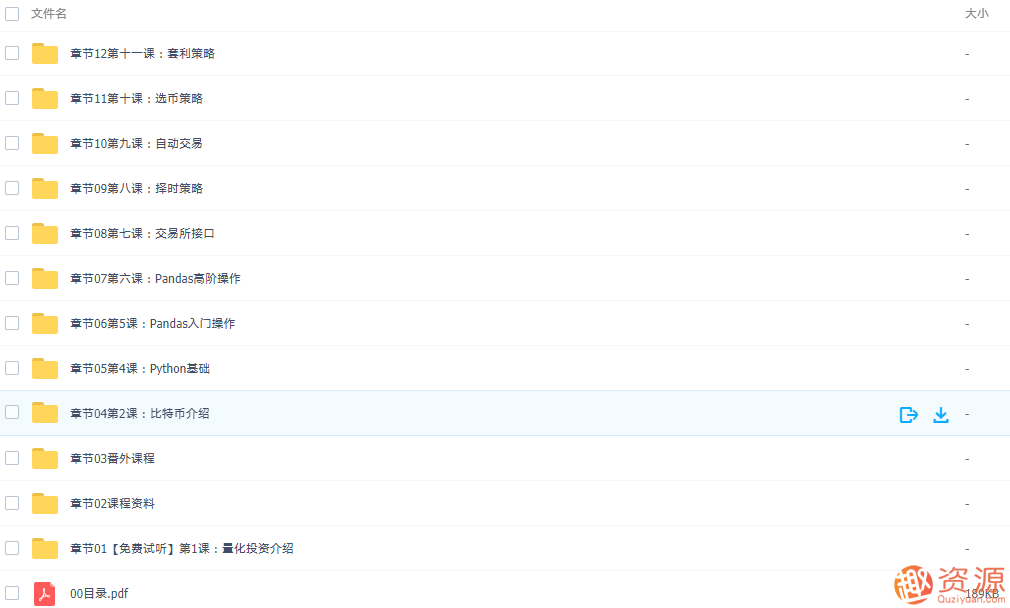
Task: Click share icon on 章节04 row
Action: click(x=908, y=415)
